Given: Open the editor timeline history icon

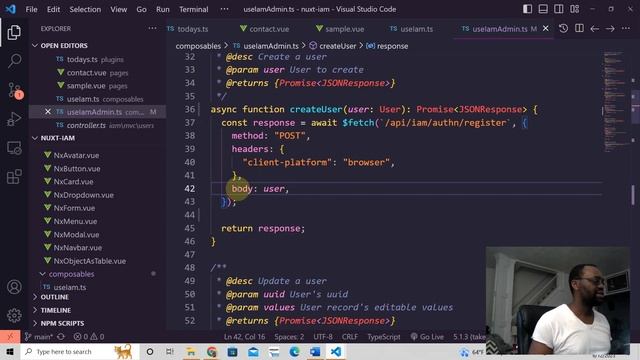Looking at the screenshot, I should click(563, 29).
